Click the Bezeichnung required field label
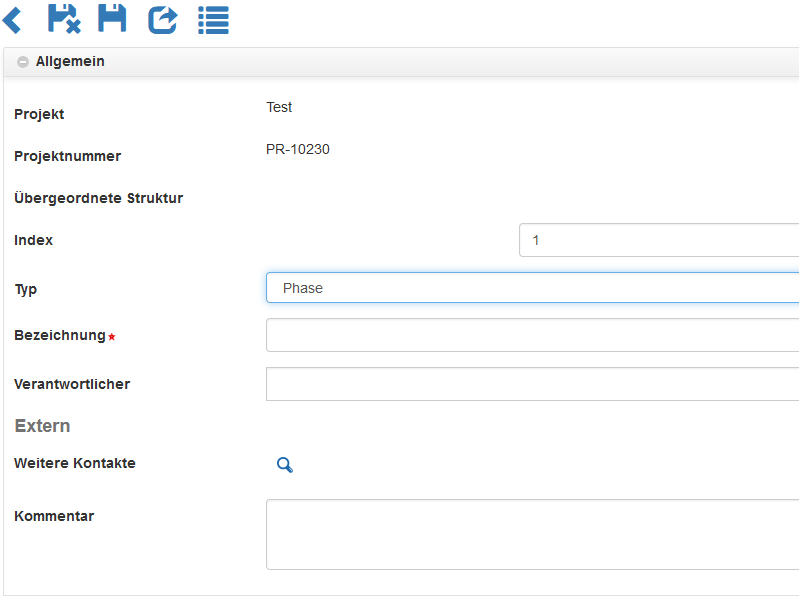The height and width of the screenshot is (607, 799). [x=60, y=335]
